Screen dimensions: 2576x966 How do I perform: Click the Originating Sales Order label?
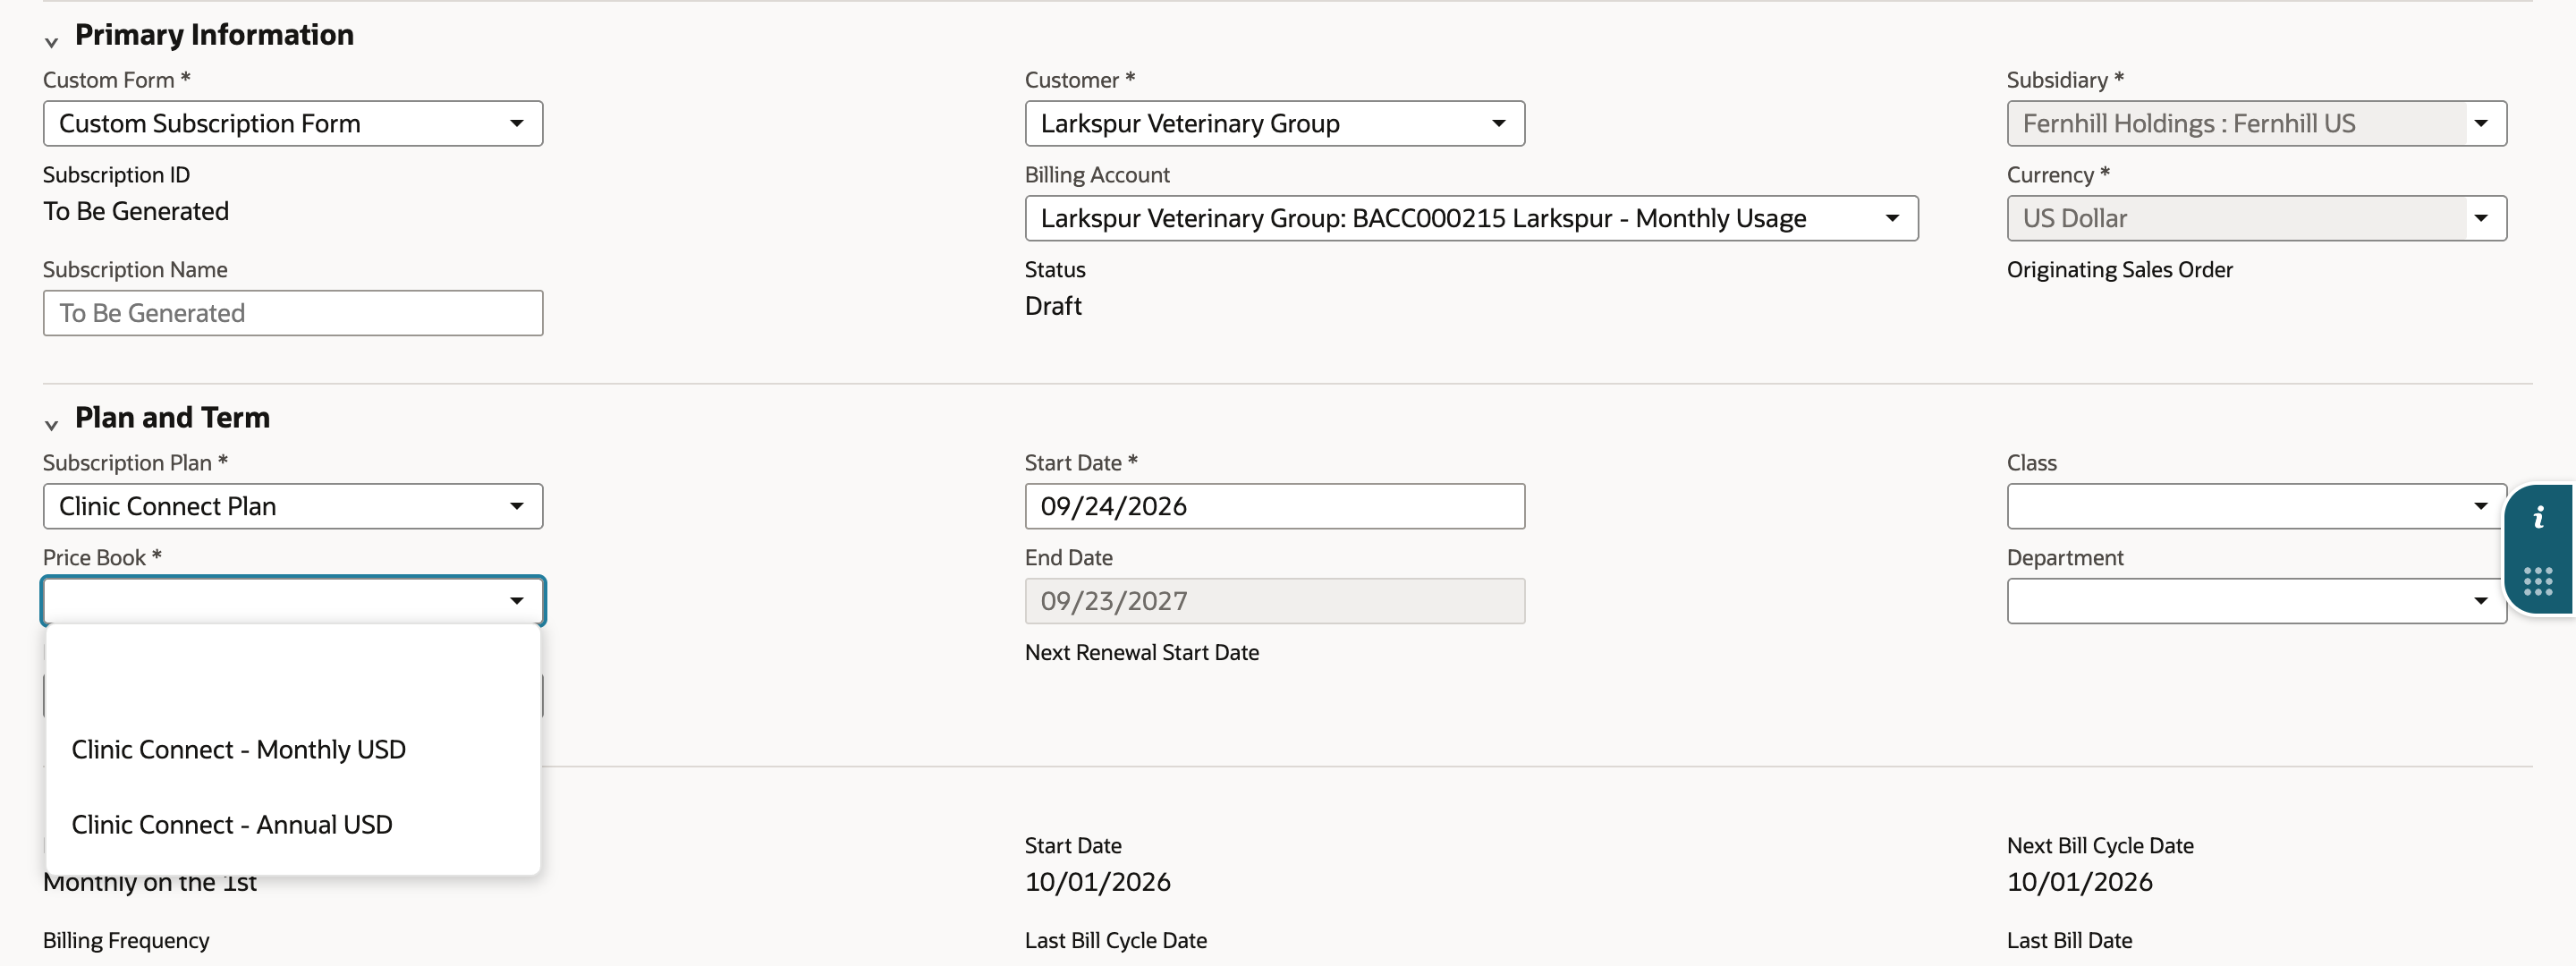pos(2119,269)
